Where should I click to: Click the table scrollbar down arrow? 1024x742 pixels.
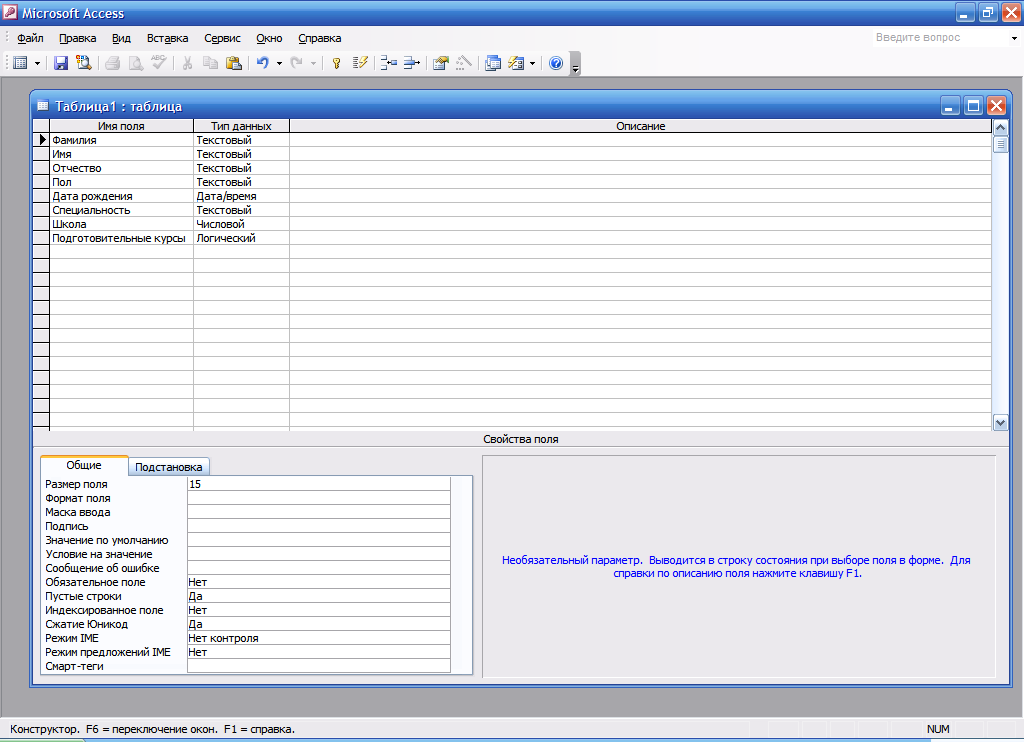coord(1000,423)
